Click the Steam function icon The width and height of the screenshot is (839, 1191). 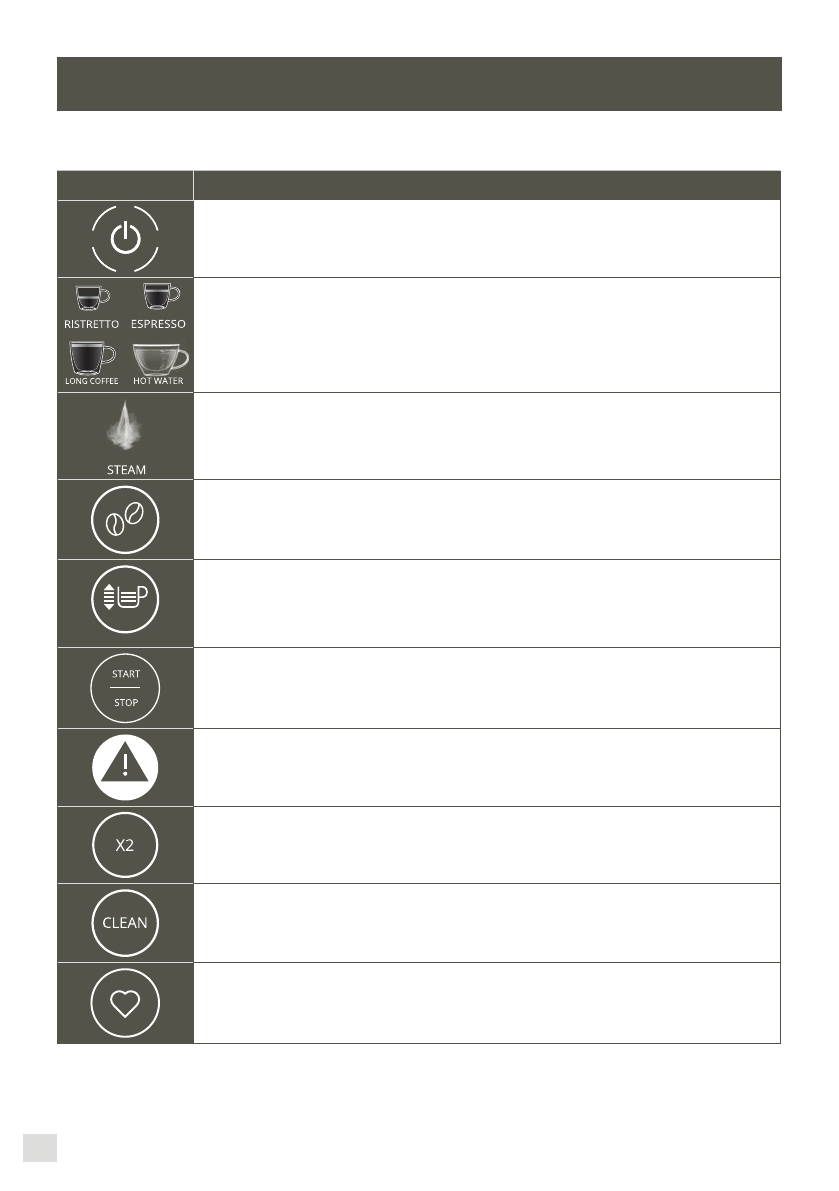[x=125, y=425]
